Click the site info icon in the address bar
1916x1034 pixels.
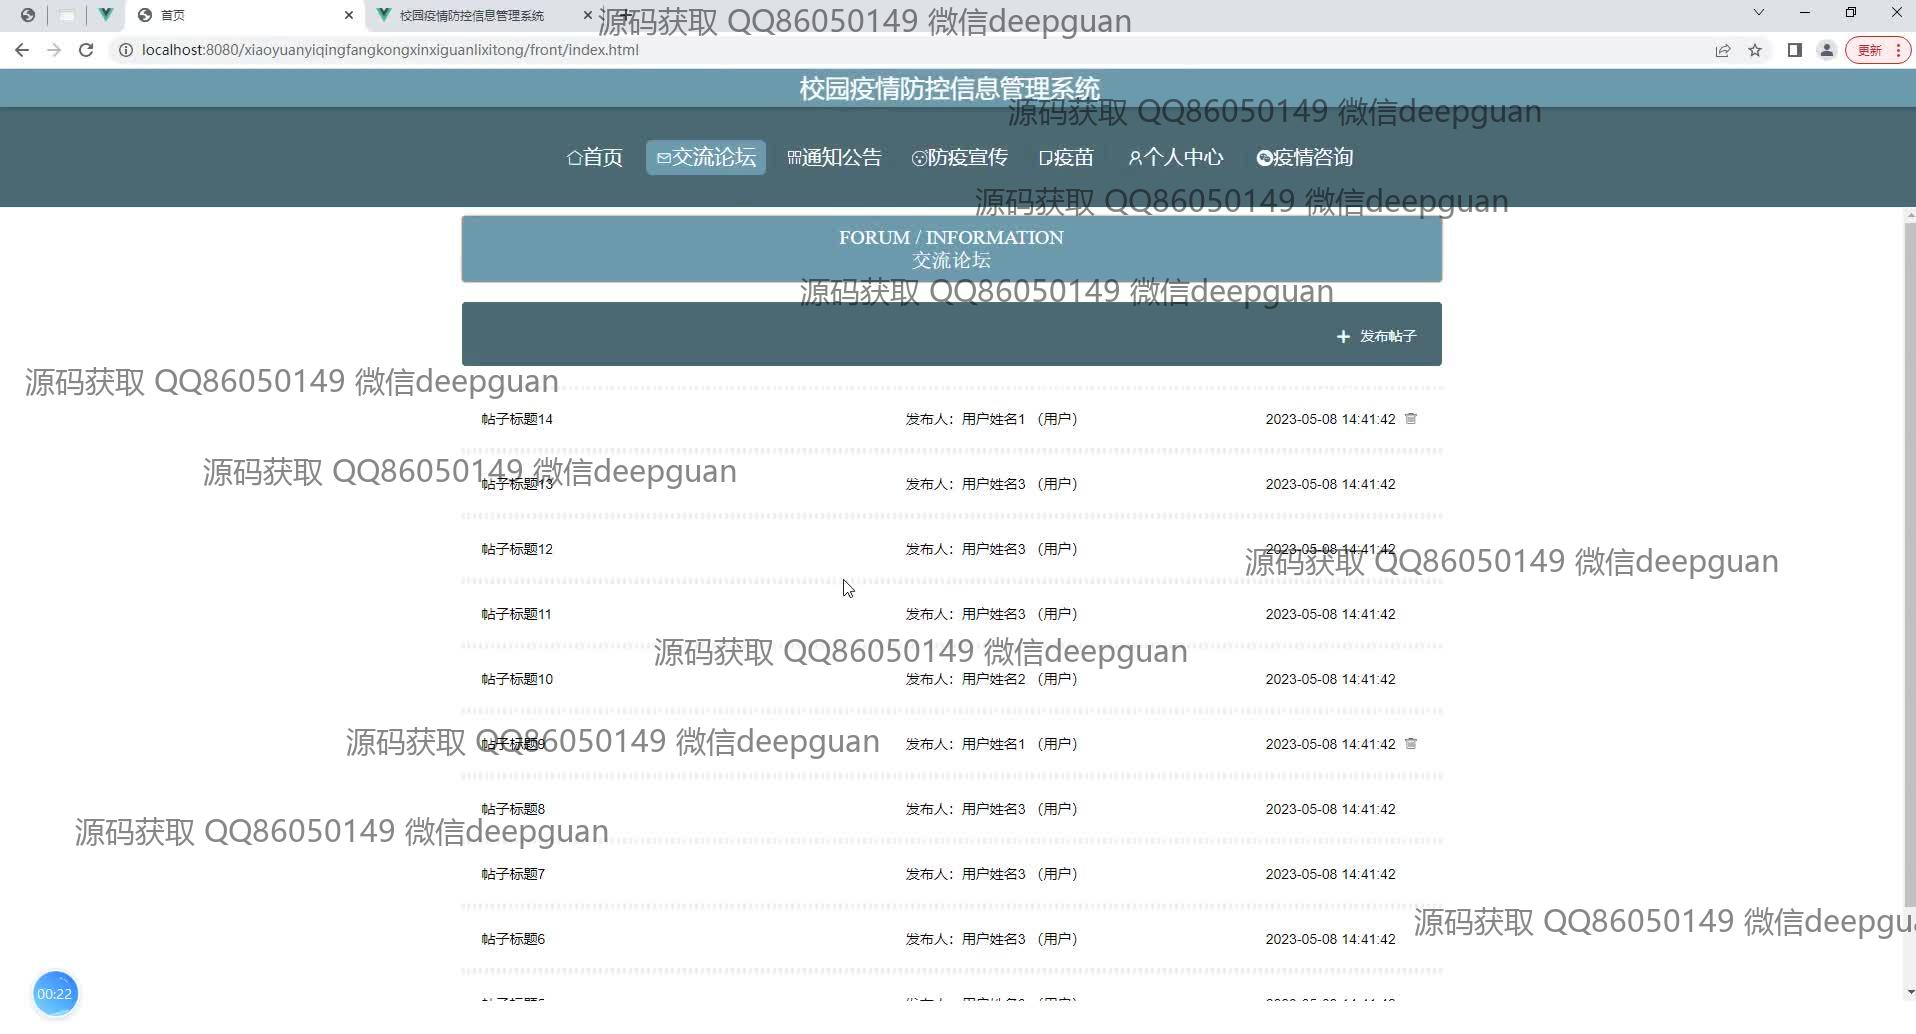coord(126,50)
